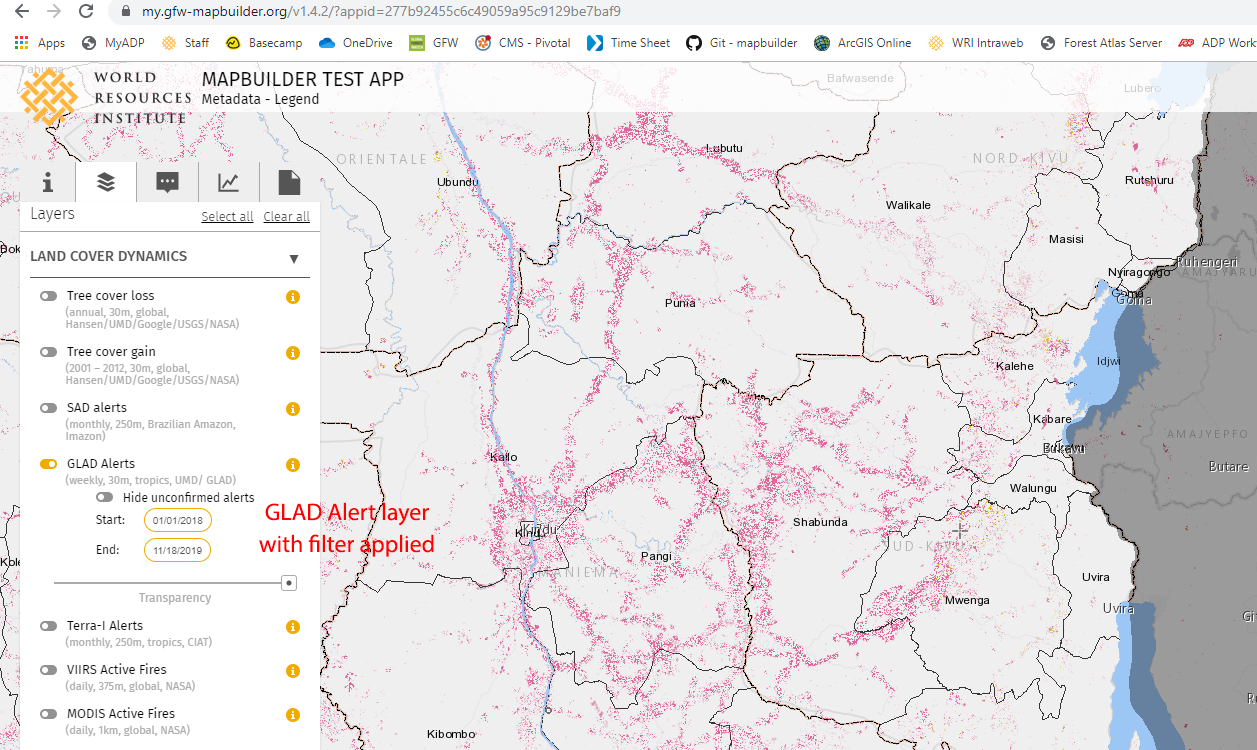Open the analysis chart panel
The height and width of the screenshot is (750, 1257).
(x=228, y=182)
